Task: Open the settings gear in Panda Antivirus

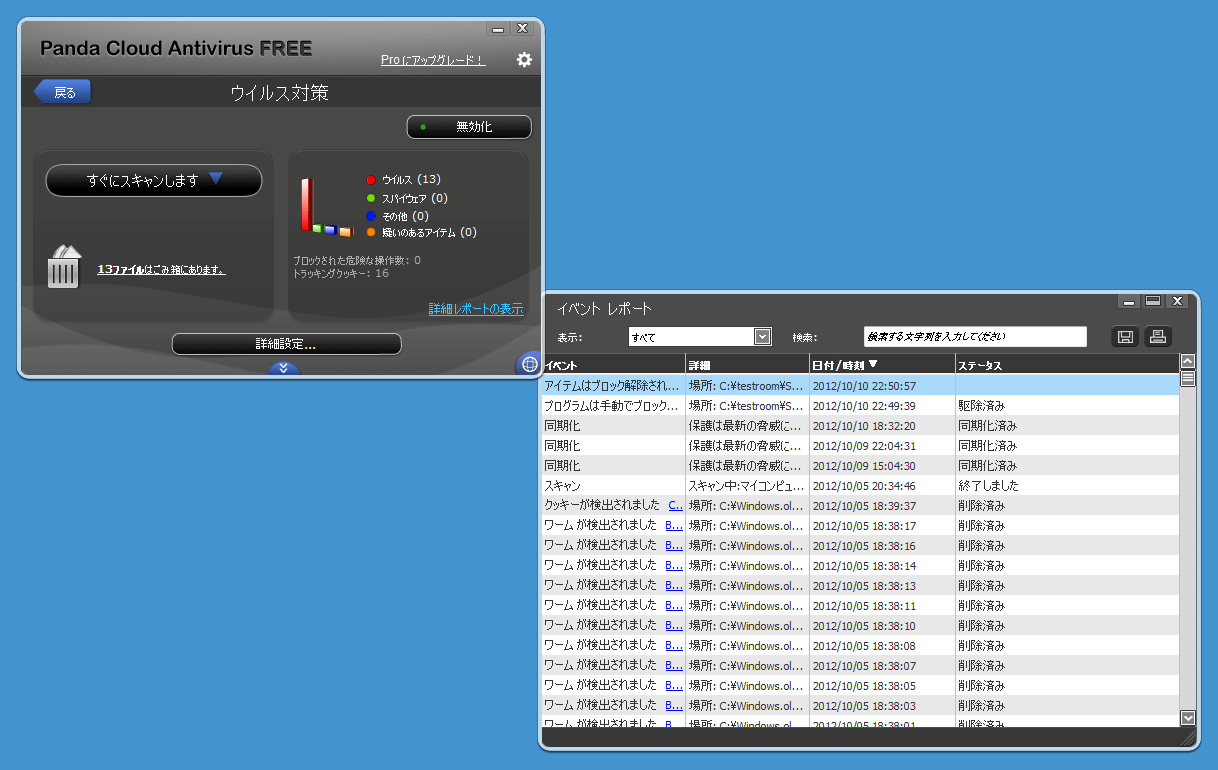Action: tap(524, 60)
